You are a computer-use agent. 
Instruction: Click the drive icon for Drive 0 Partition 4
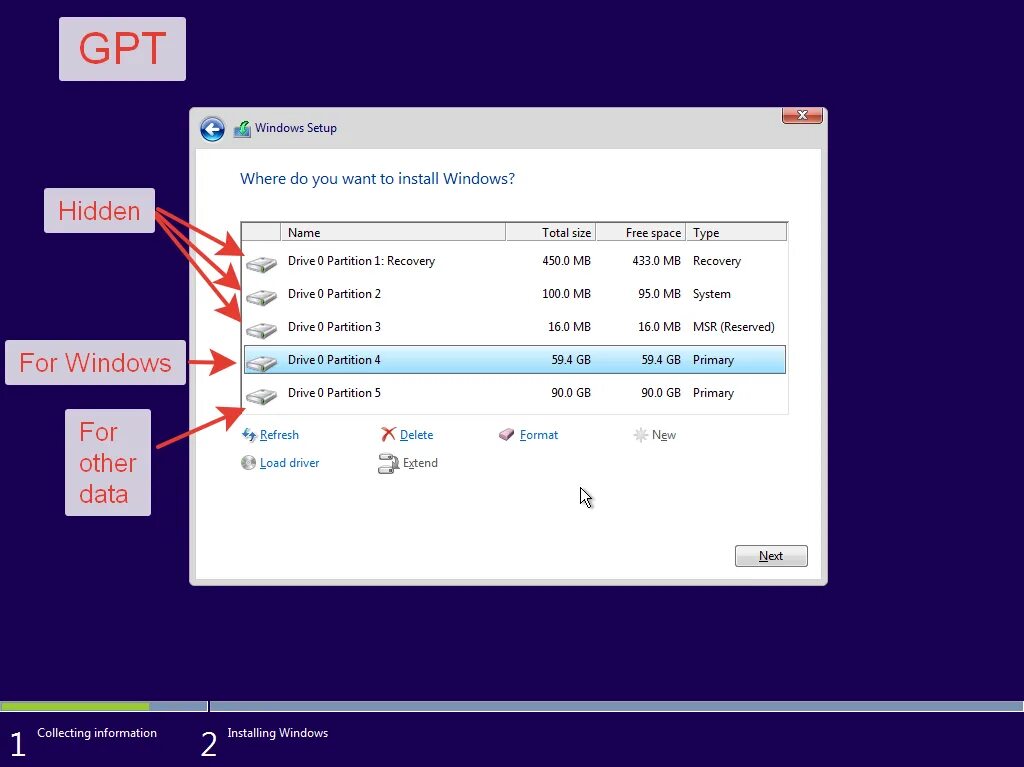tap(262, 363)
